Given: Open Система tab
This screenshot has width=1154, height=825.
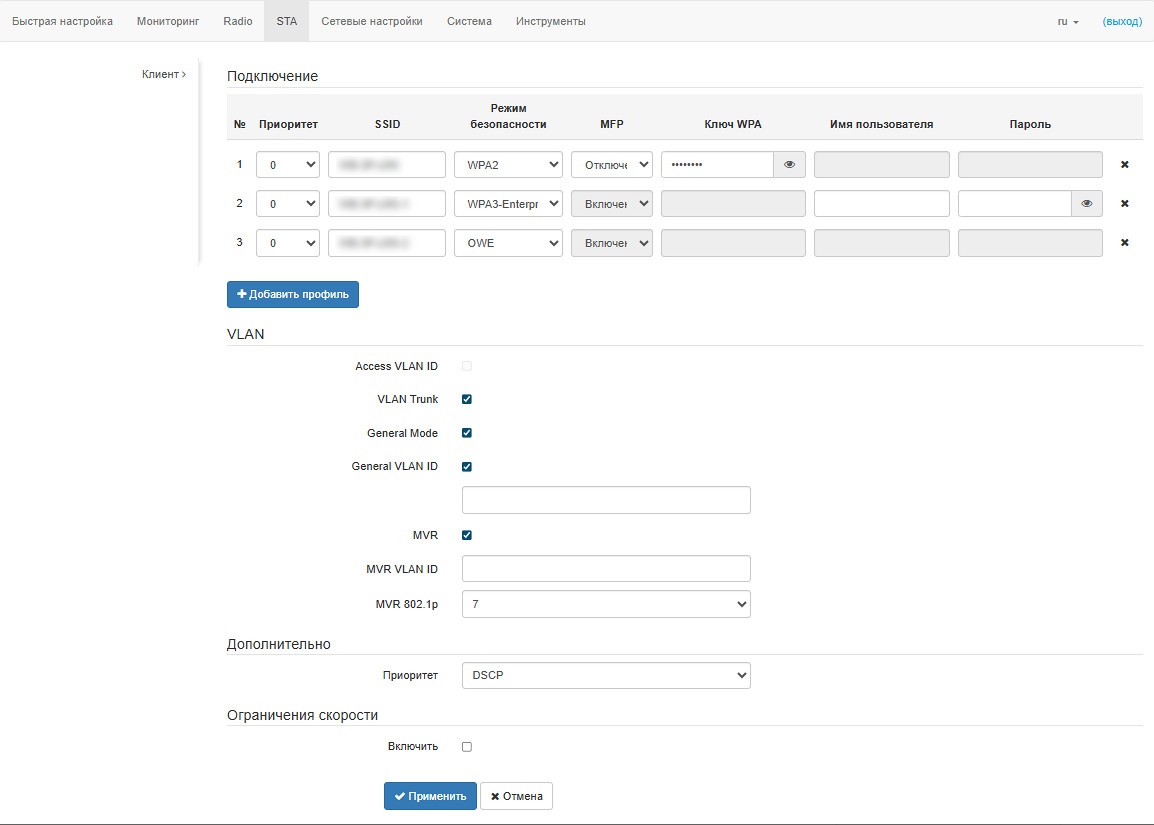Looking at the screenshot, I should click(x=469, y=21).
